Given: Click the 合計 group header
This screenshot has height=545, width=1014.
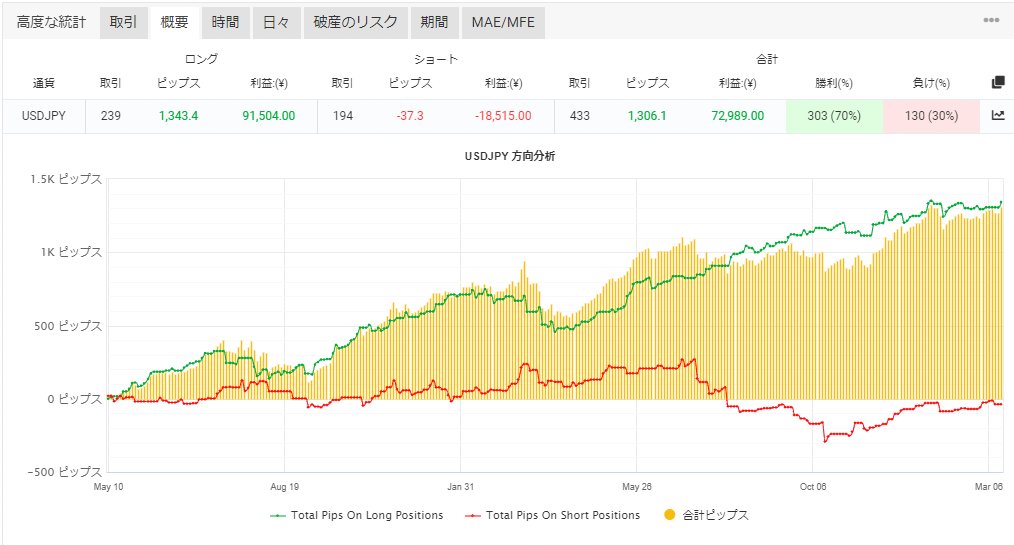Looking at the screenshot, I should click(x=767, y=59).
